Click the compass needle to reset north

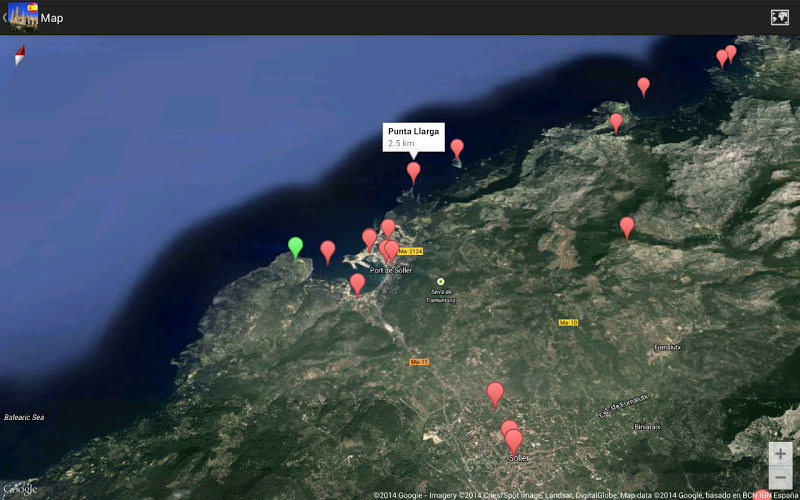click(19, 56)
